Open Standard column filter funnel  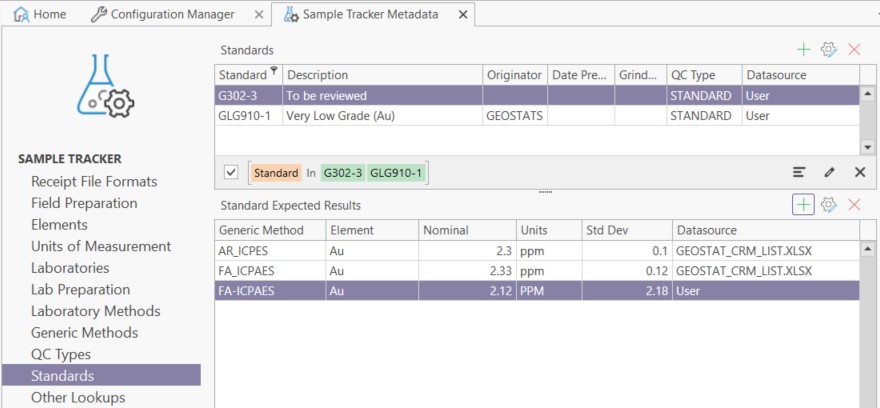point(275,74)
